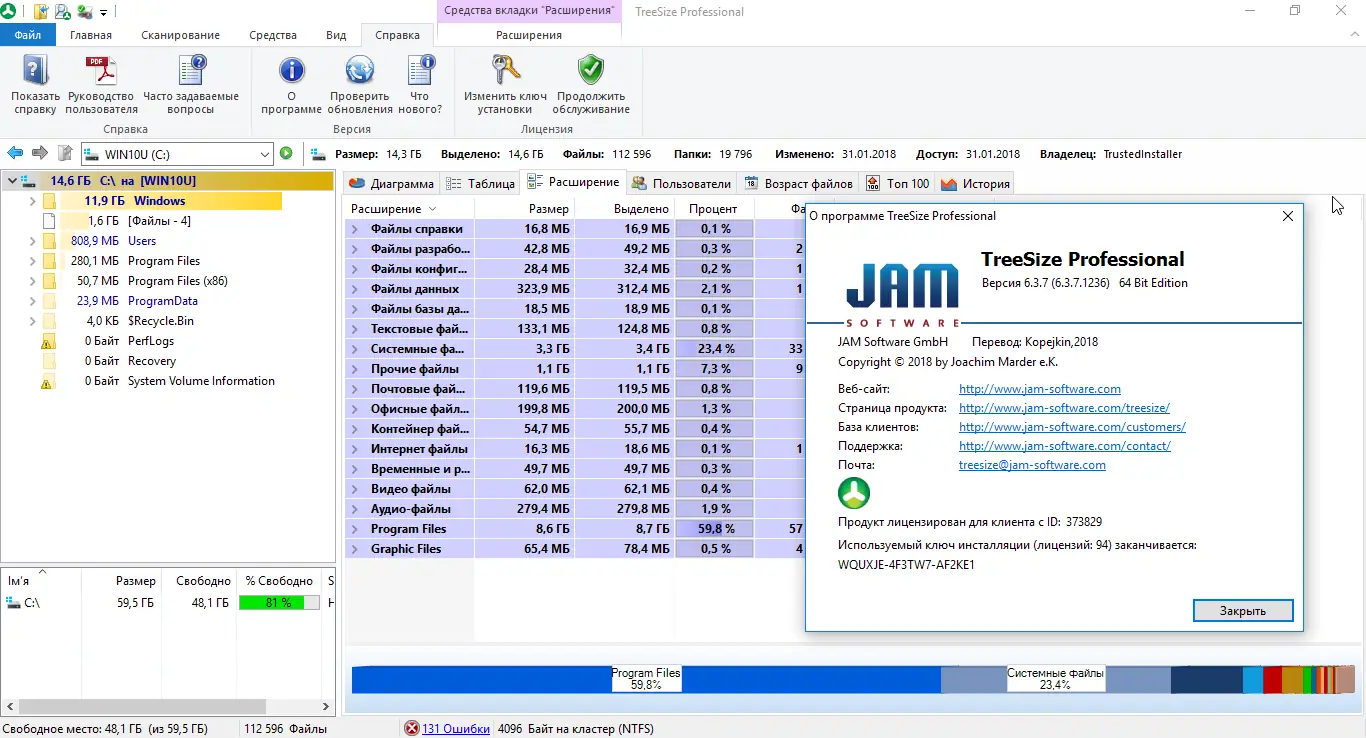
Task: Click the file search icon in quick access toolbar
Action: tap(63, 12)
